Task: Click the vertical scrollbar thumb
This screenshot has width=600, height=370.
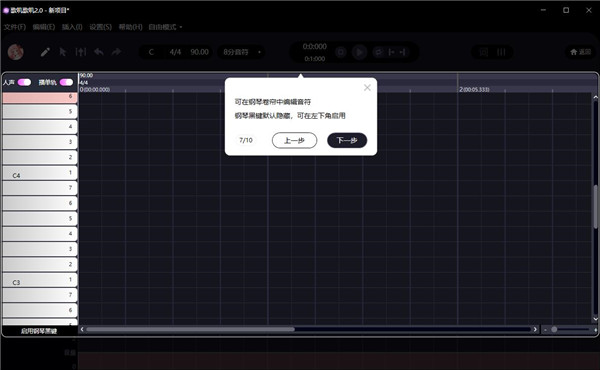Action: tap(596, 207)
